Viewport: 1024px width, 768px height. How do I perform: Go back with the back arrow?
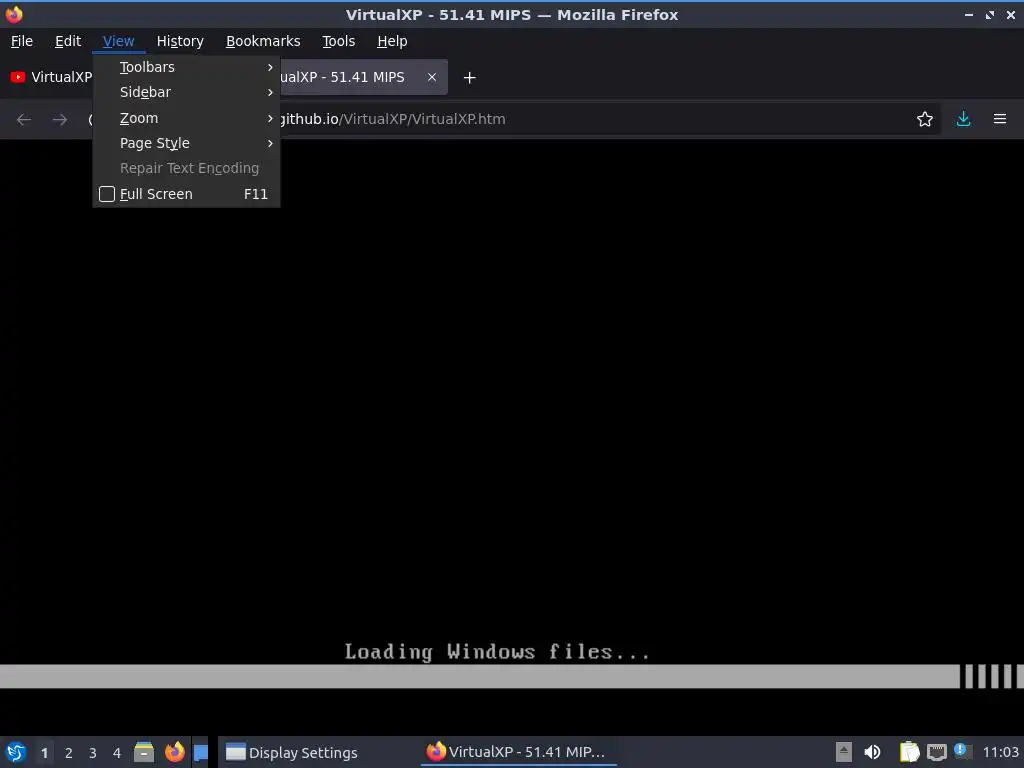coord(24,119)
